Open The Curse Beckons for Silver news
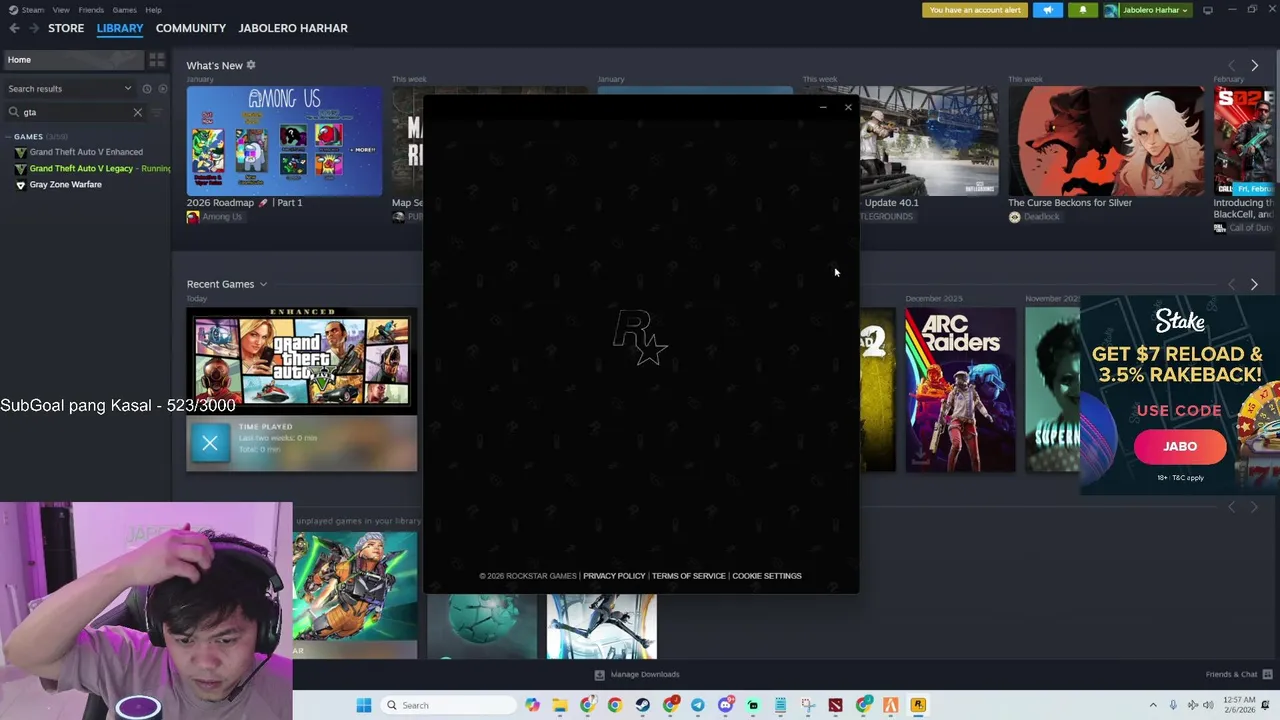 point(1106,141)
